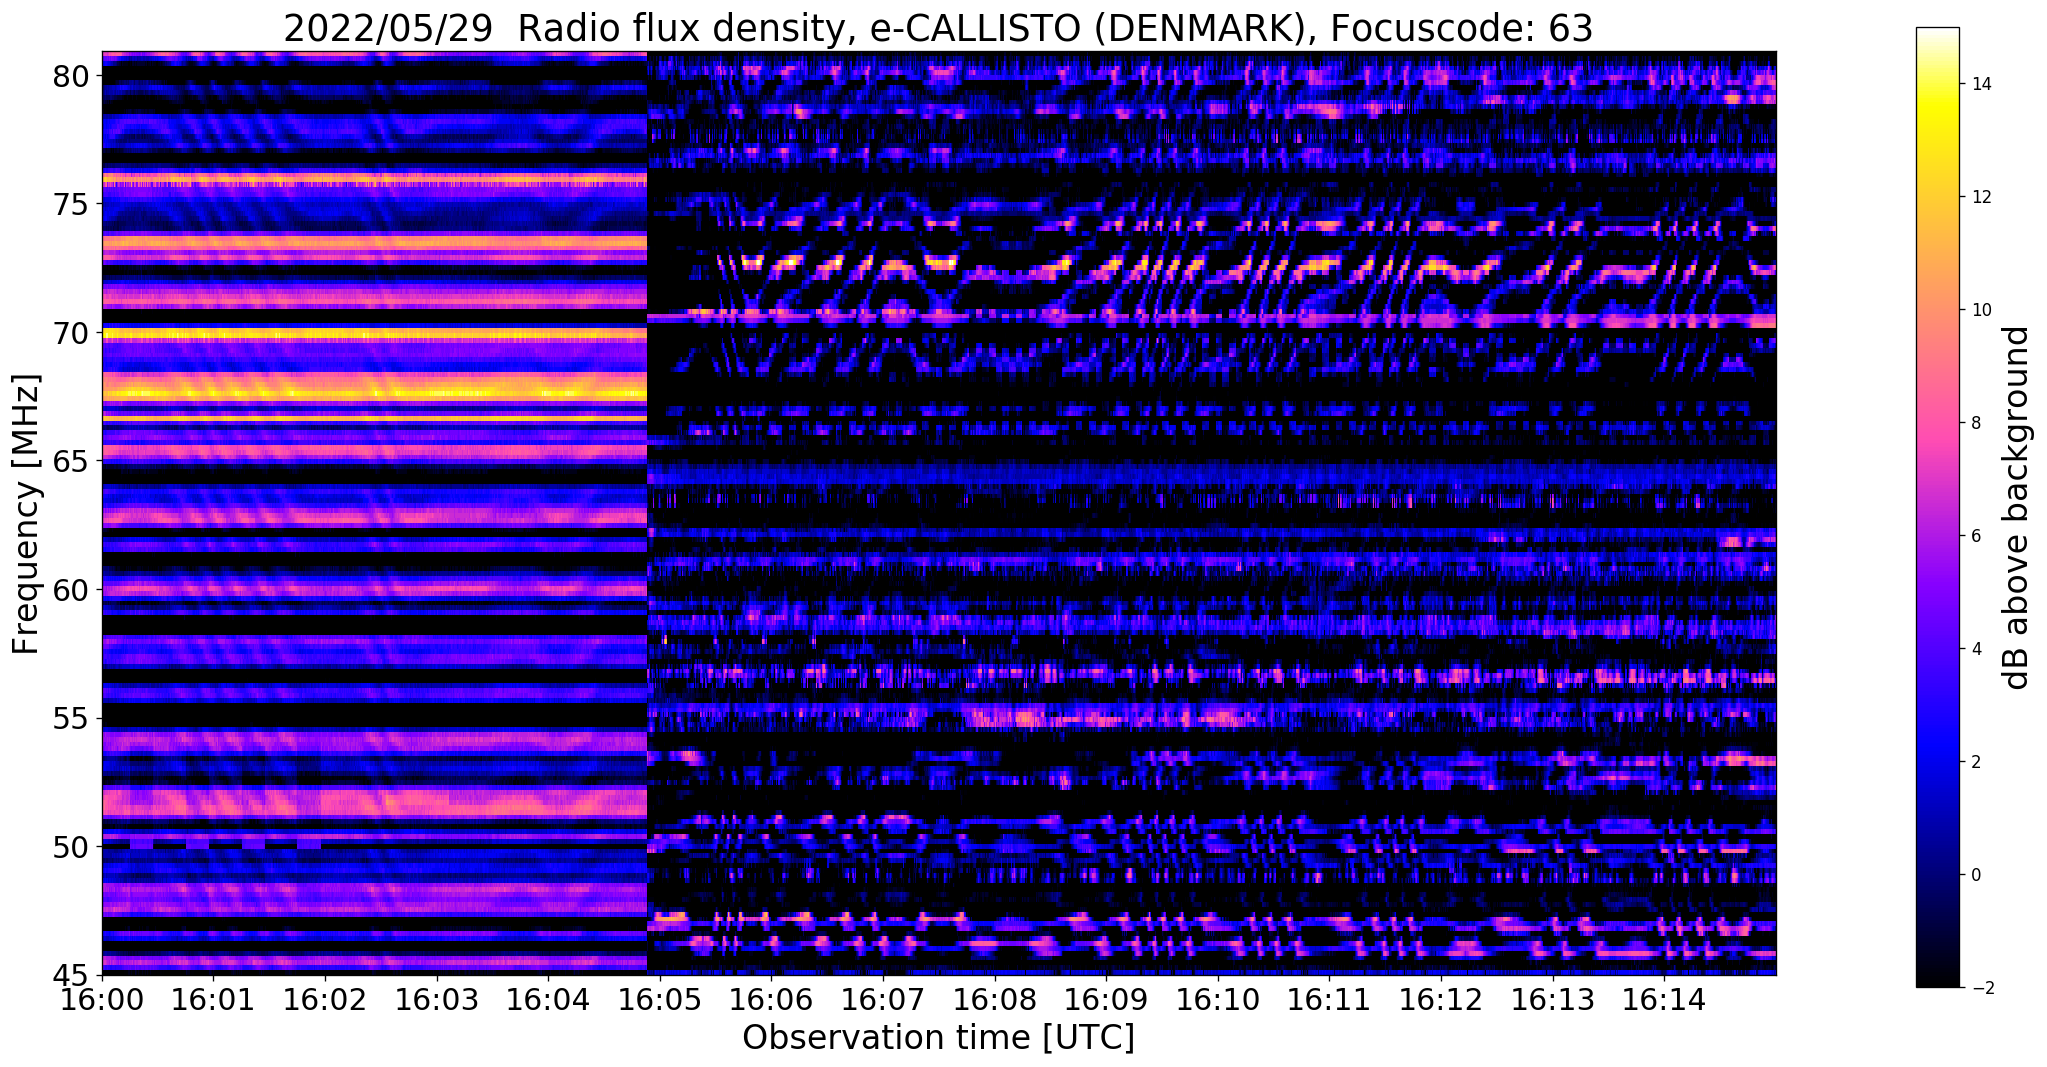
Task: Click the 80 MHz frequency tick label
Action: click(71, 76)
